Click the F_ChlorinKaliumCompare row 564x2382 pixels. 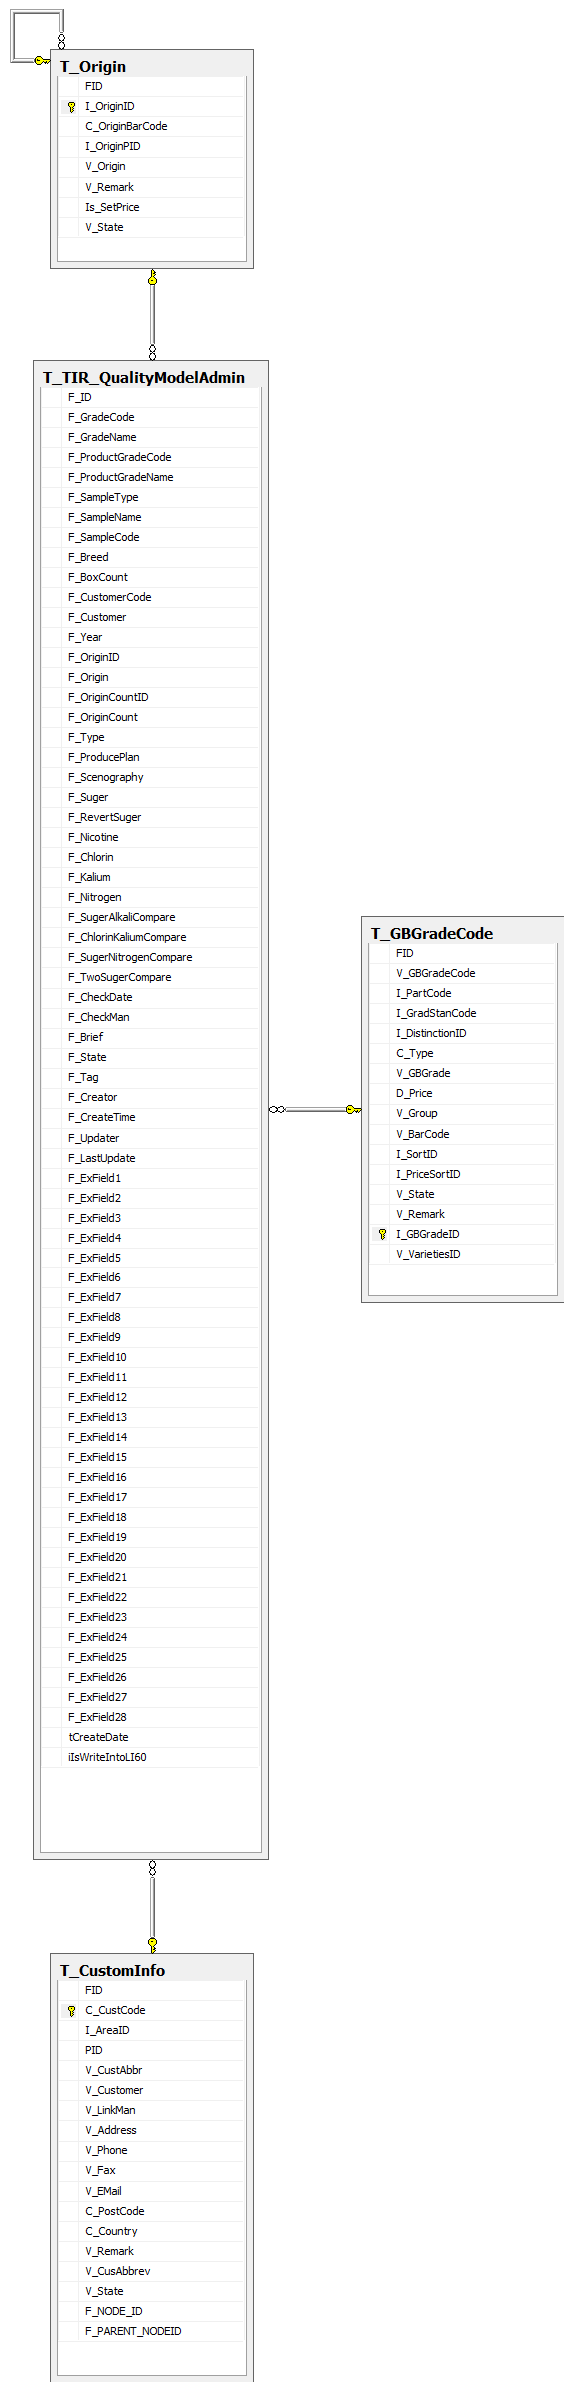pos(150,938)
